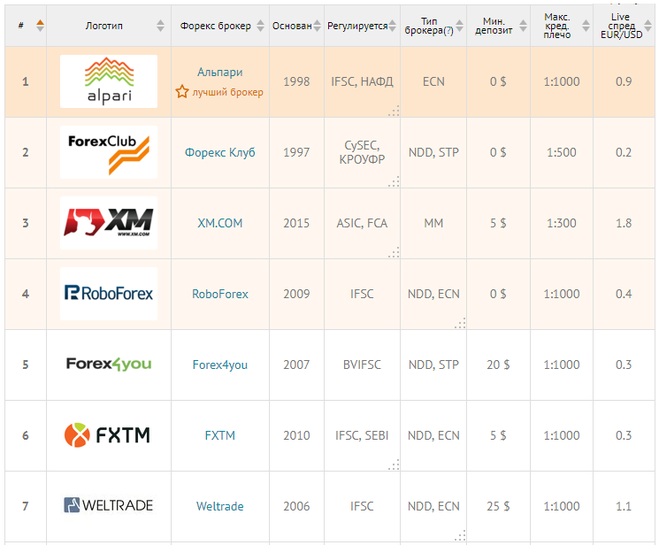
Task: Select the founding year 1998 cell
Action: (x=296, y=82)
